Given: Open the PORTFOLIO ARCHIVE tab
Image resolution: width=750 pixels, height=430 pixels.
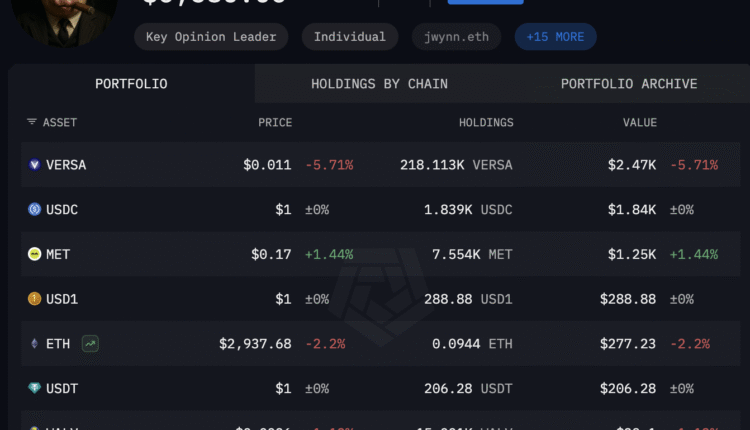Looking at the screenshot, I should click(x=629, y=84).
